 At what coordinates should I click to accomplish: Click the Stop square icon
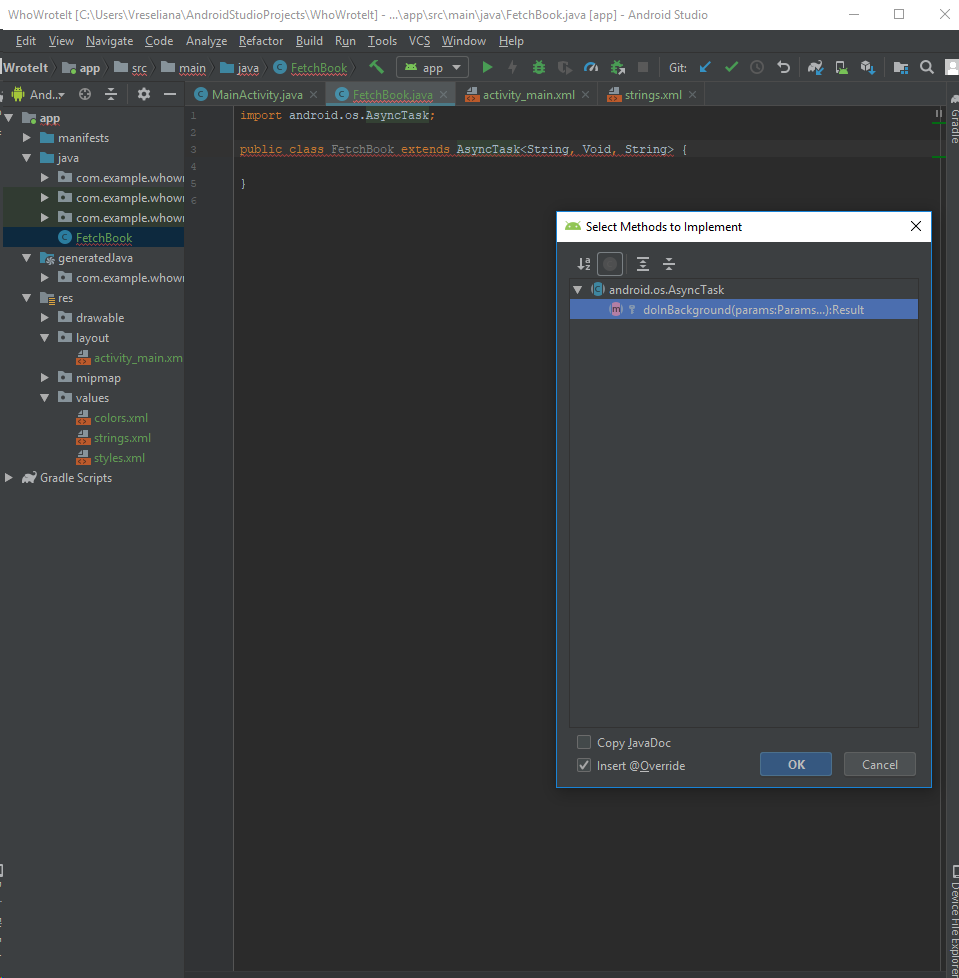pyautogui.click(x=643, y=67)
